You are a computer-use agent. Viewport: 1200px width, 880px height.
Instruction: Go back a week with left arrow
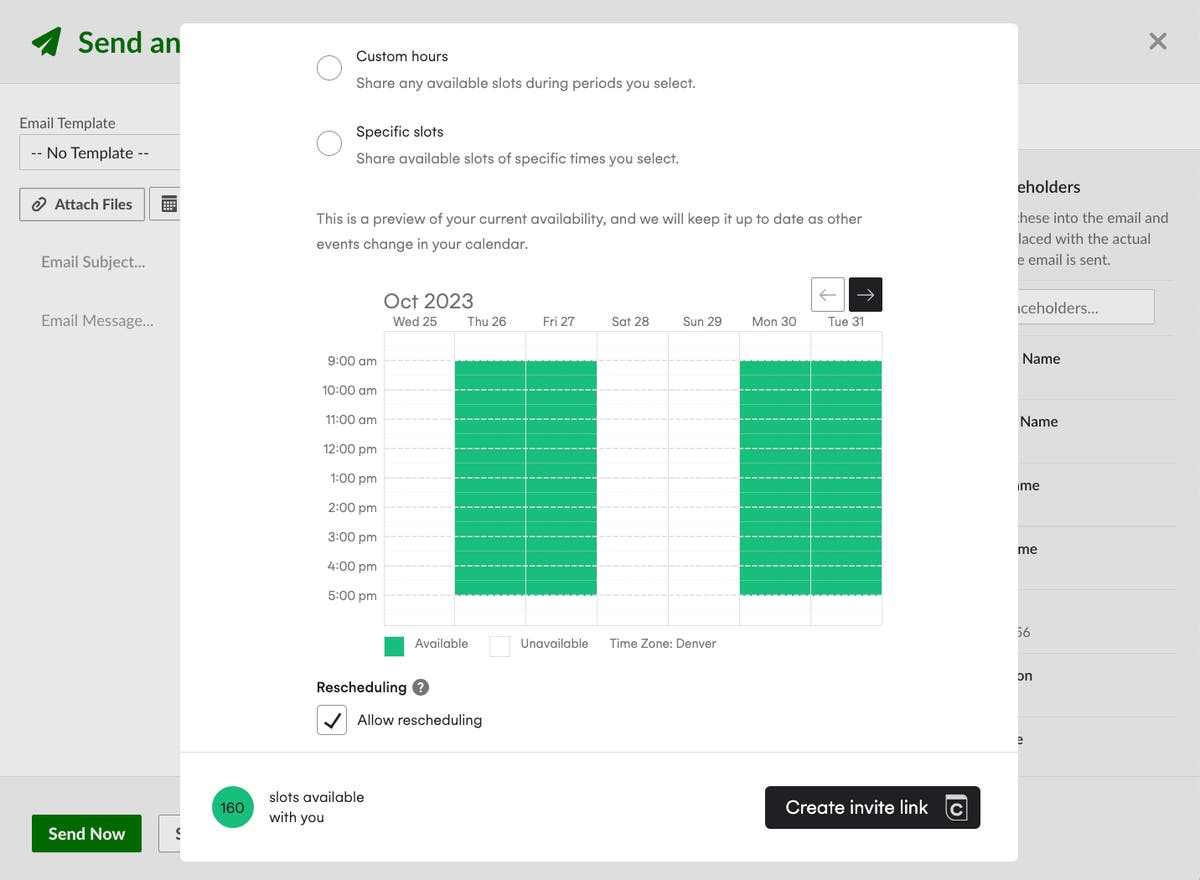pyautogui.click(x=827, y=294)
